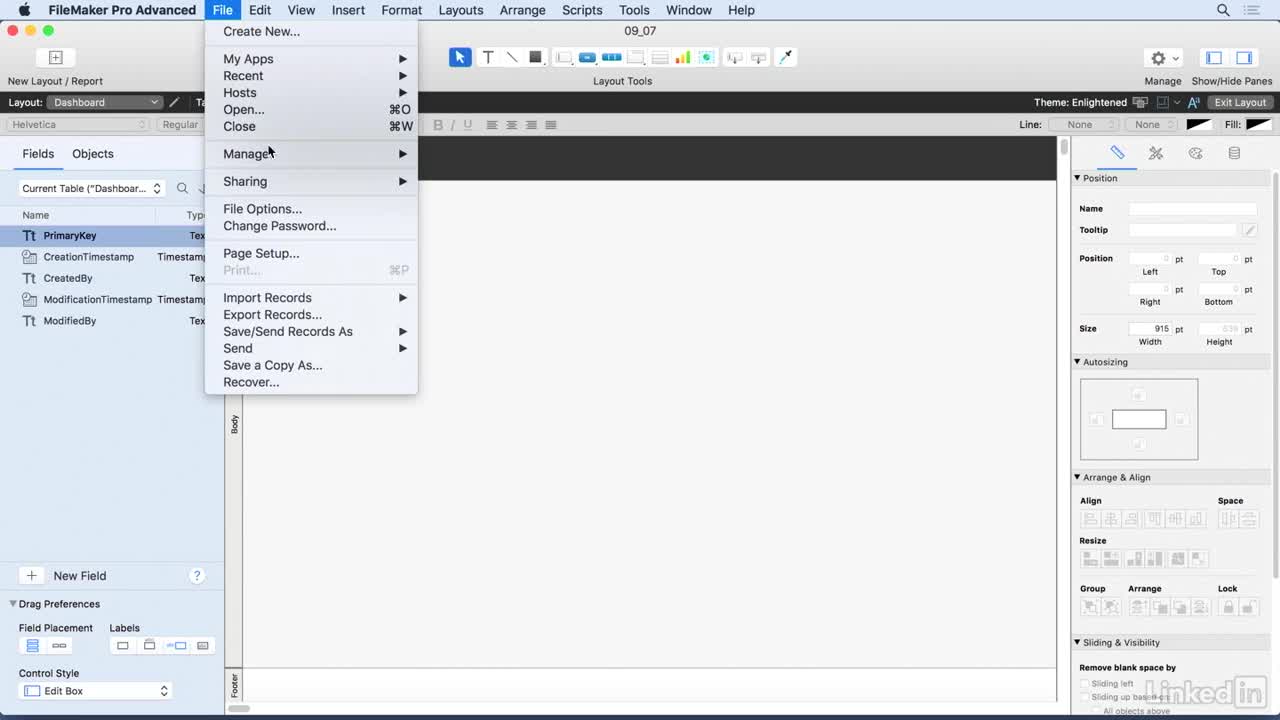1280x720 pixels.
Task: Select the Text tool
Action: [488, 57]
